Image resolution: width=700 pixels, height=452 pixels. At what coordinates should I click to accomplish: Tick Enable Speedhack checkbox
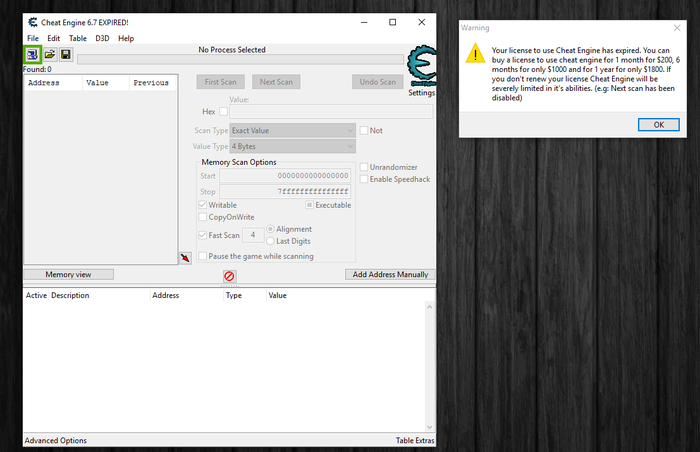[364, 179]
